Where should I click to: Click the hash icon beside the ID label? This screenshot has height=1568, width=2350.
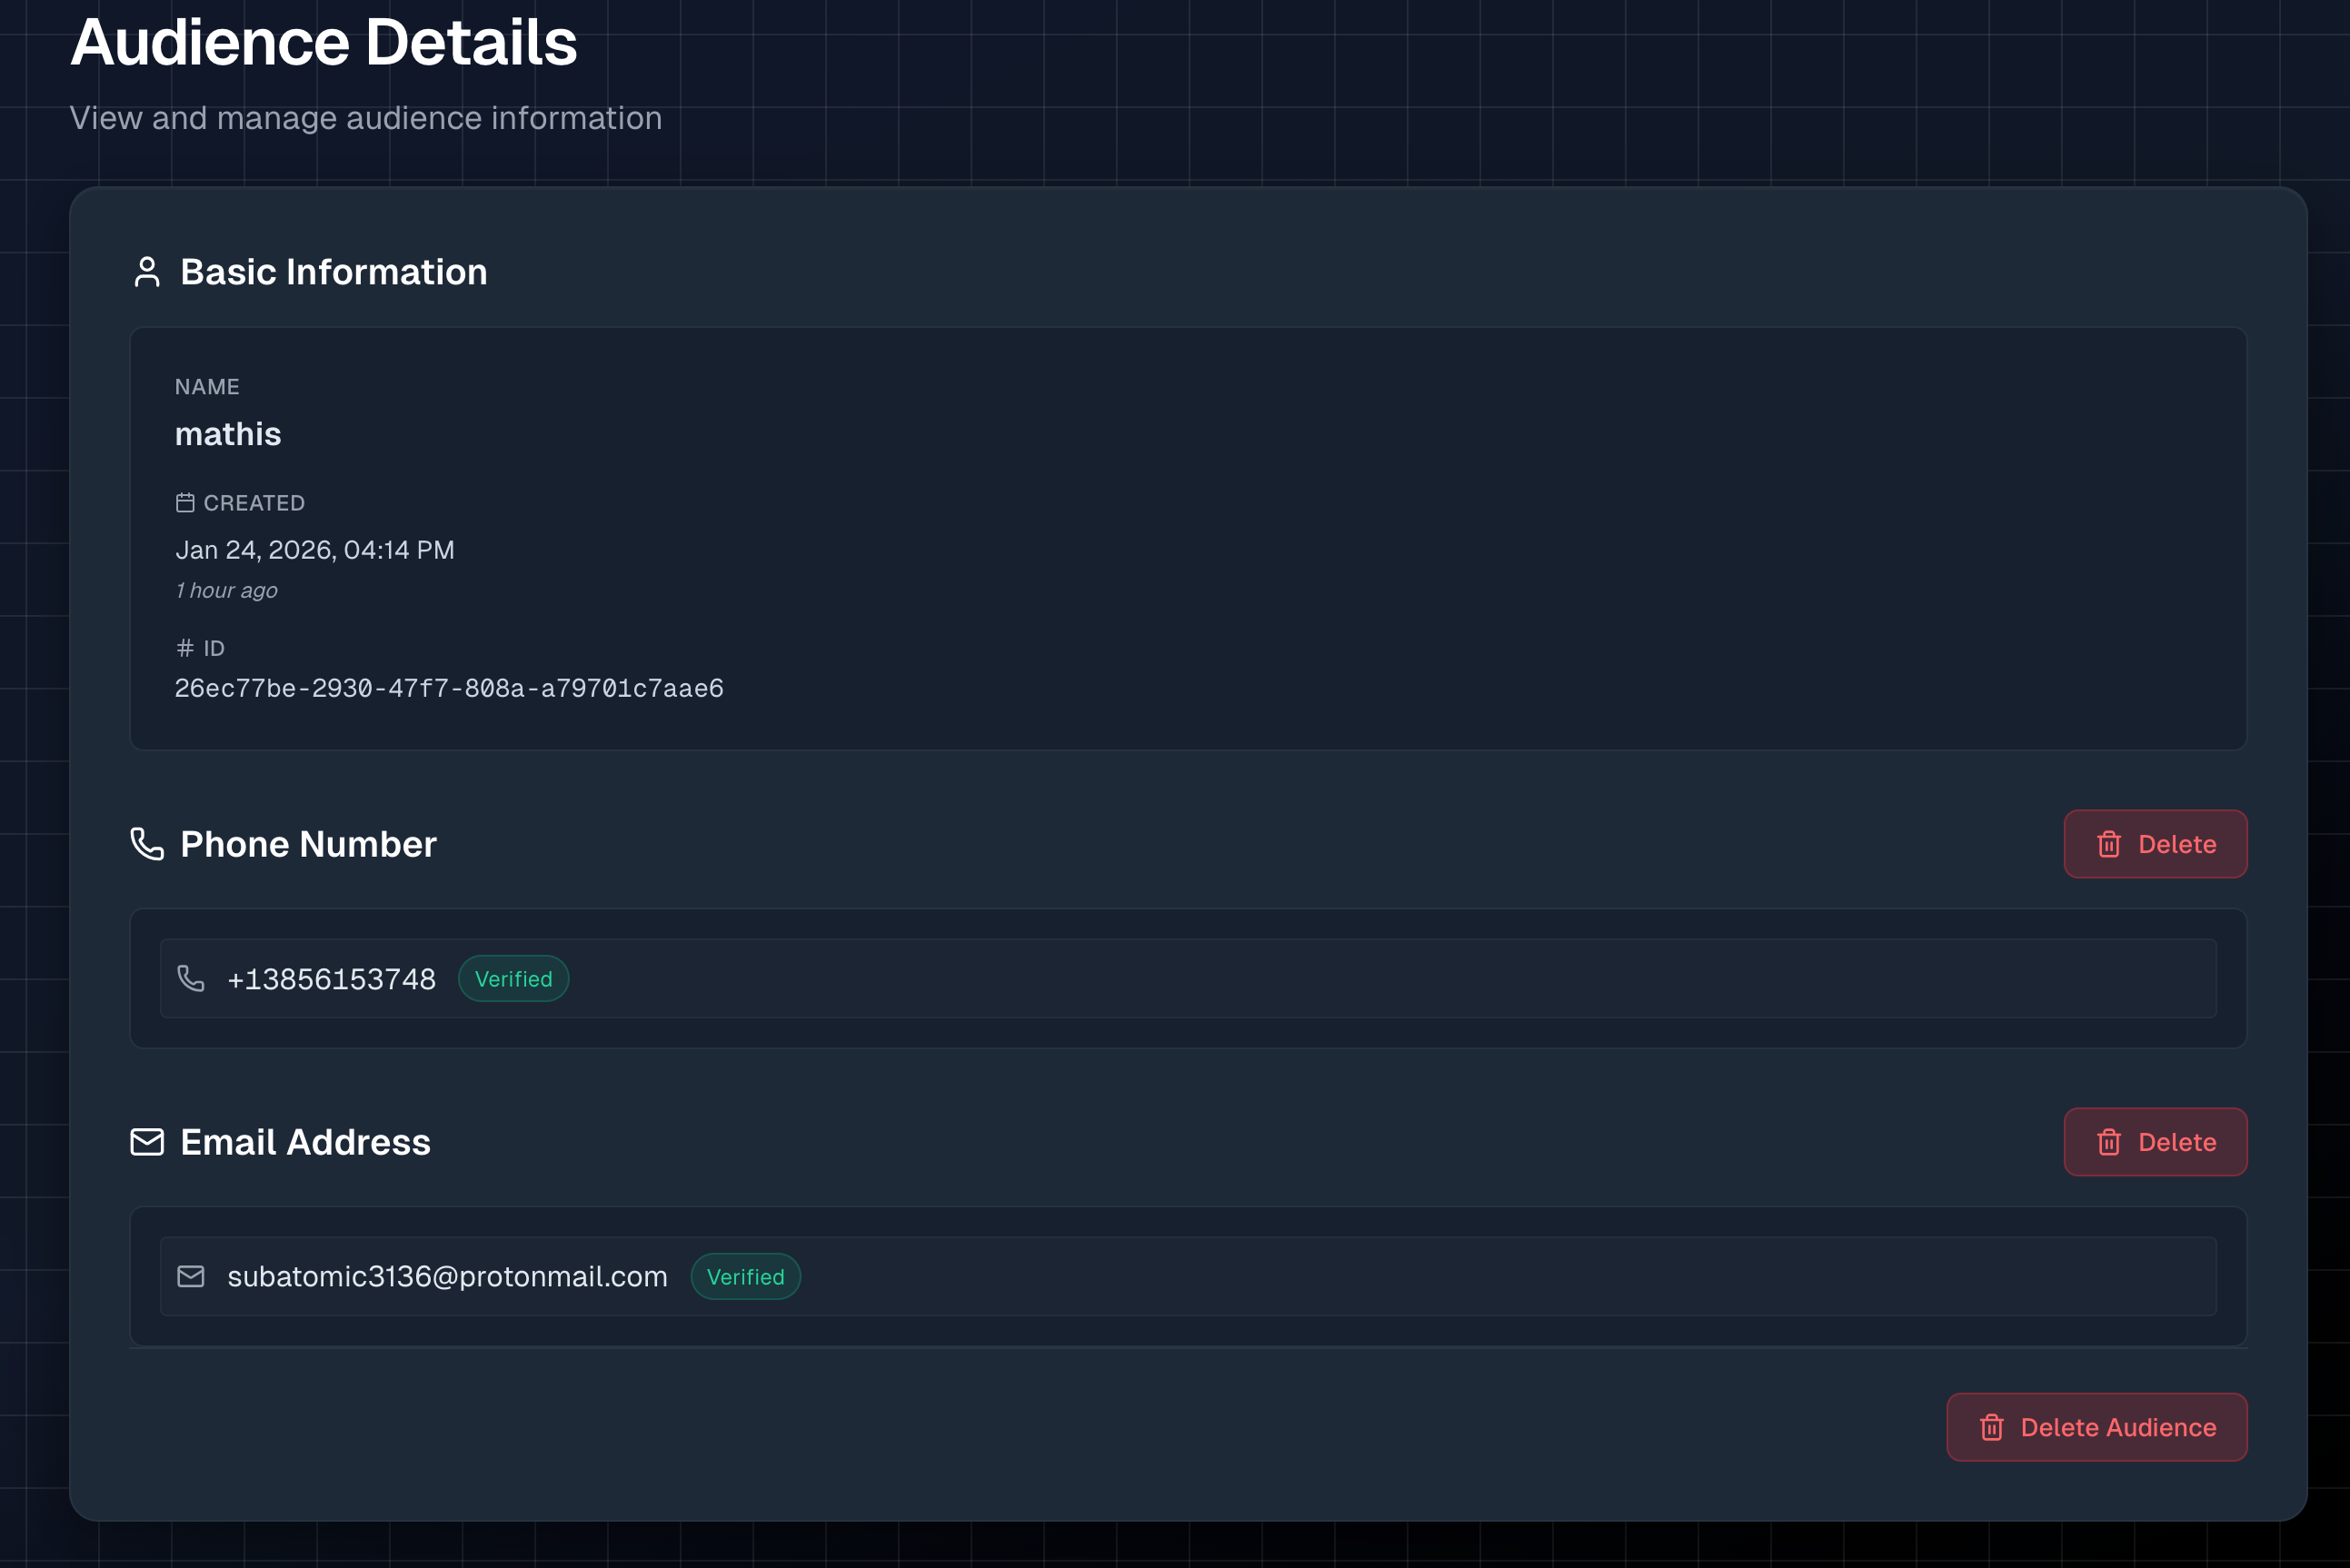pos(184,648)
